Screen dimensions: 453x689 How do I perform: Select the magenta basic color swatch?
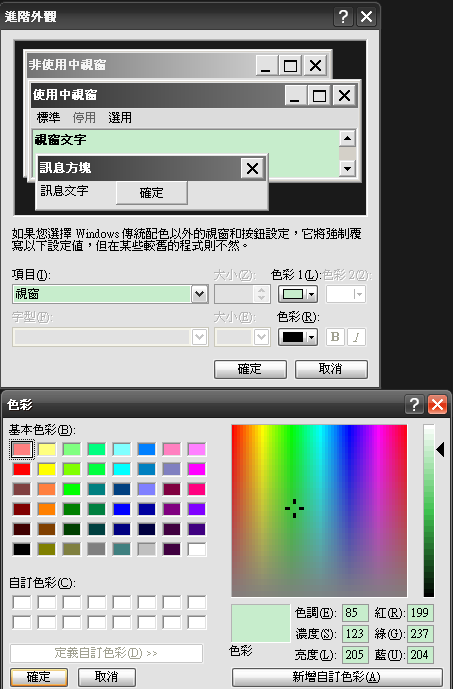tap(196, 469)
